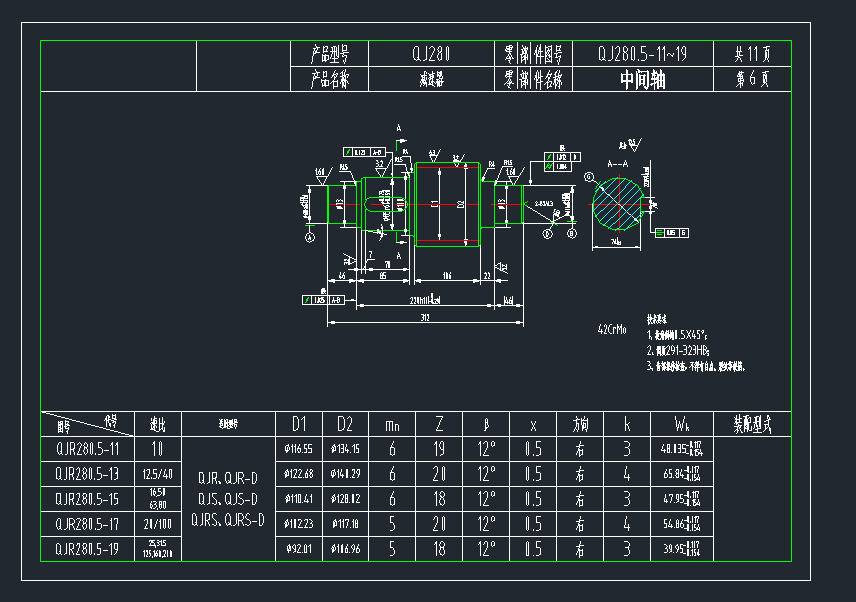Screen dimensions: 856x602
Task: Select the β column header
Action: (x=486, y=425)
